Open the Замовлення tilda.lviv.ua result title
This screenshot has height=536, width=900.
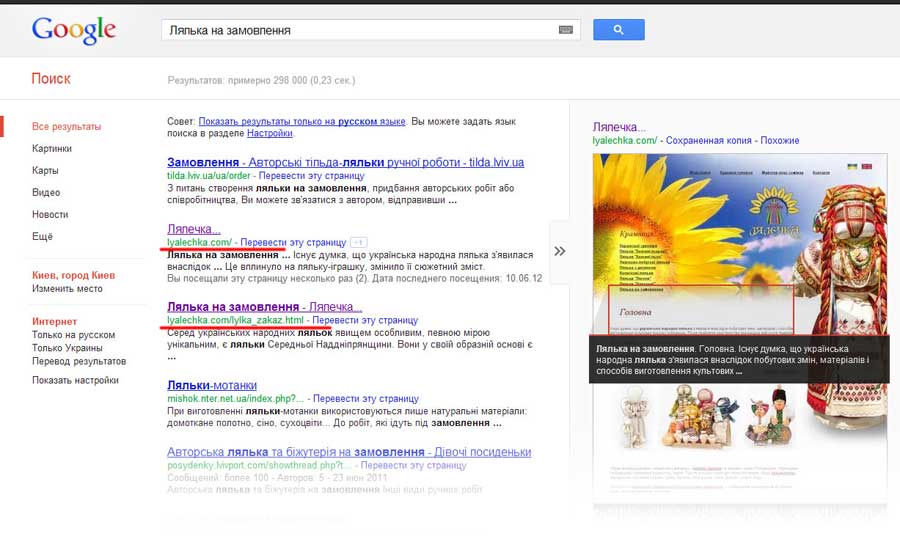(x=346, y=162)
